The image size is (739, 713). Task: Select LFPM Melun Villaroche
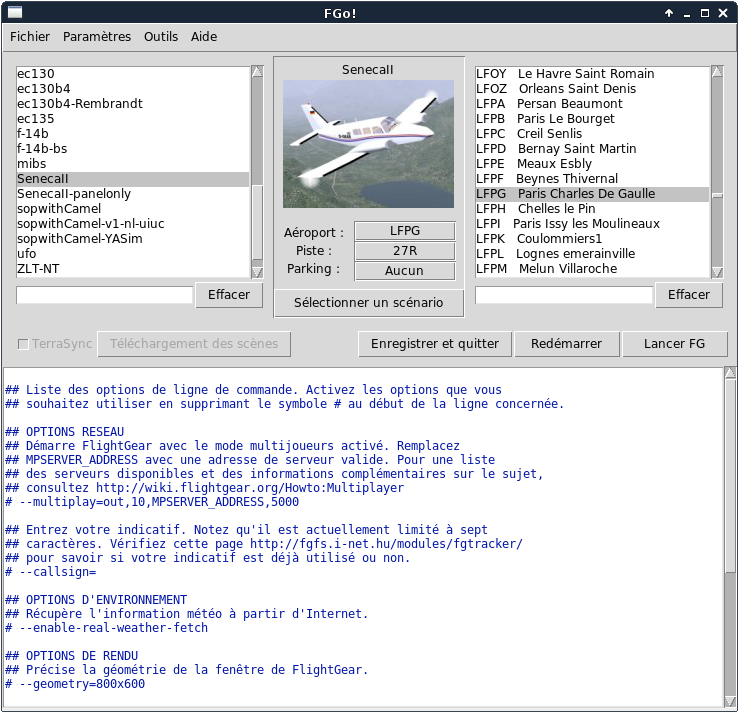tap(592, 269)
